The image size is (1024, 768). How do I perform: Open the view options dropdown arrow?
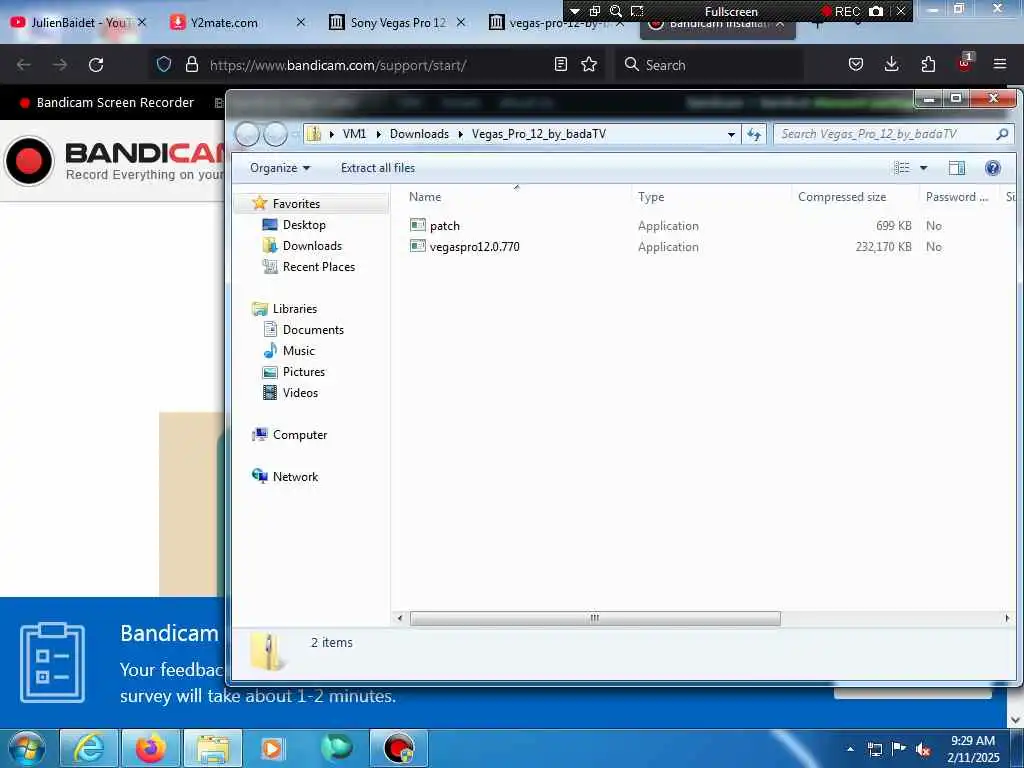[923, 168]
